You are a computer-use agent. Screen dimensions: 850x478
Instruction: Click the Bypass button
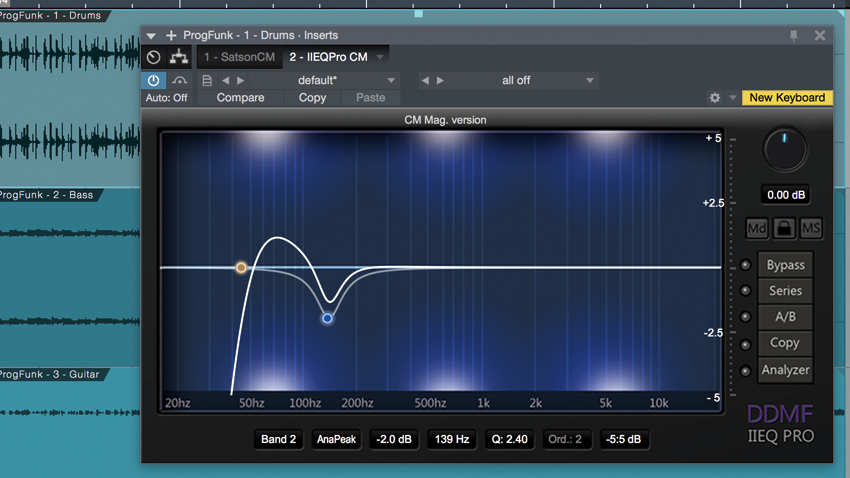[x=785, y=265]
